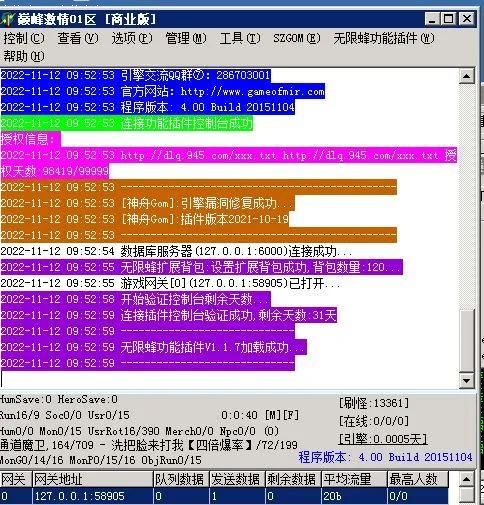Minimize the 巅峰激情01区 window
The width and height of the screenshot is (484, 505).
(432, 19)
